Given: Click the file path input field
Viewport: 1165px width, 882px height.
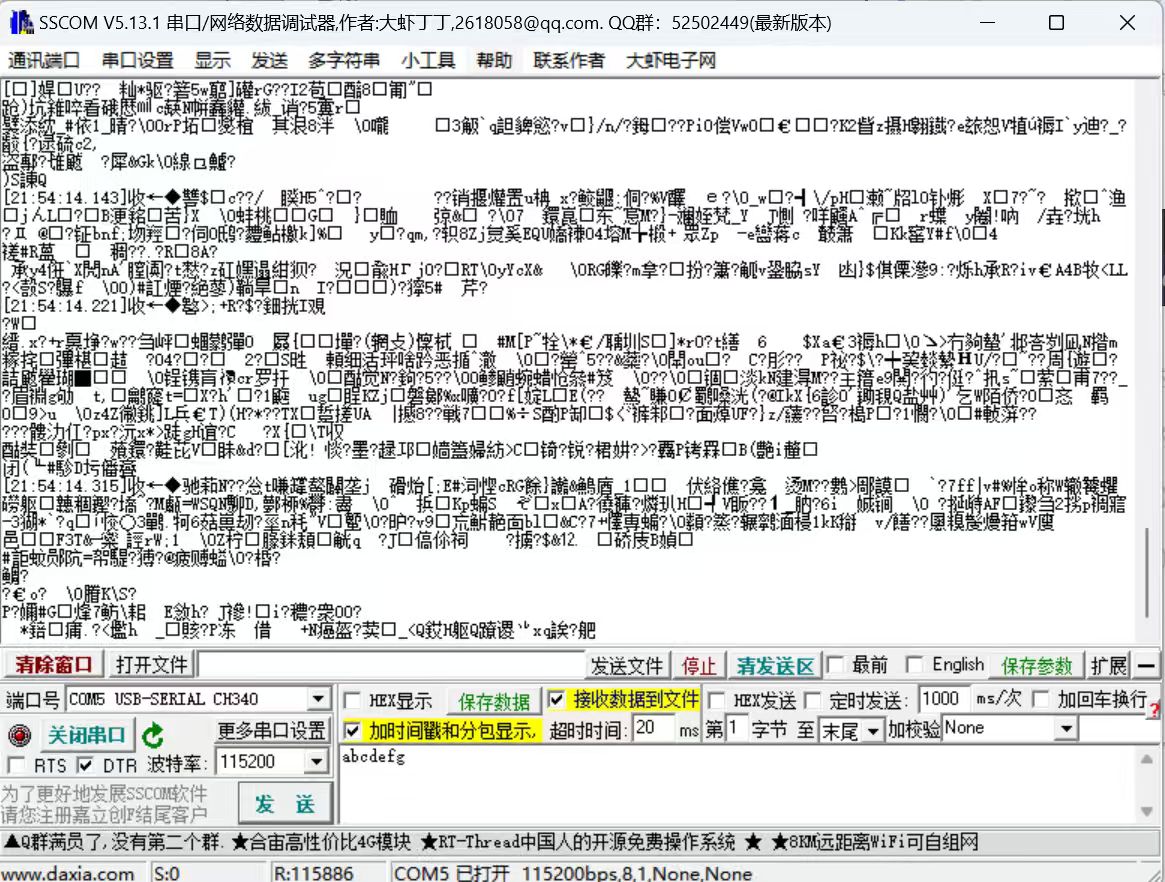Looking at the screenshot, I should click(391, 665).
